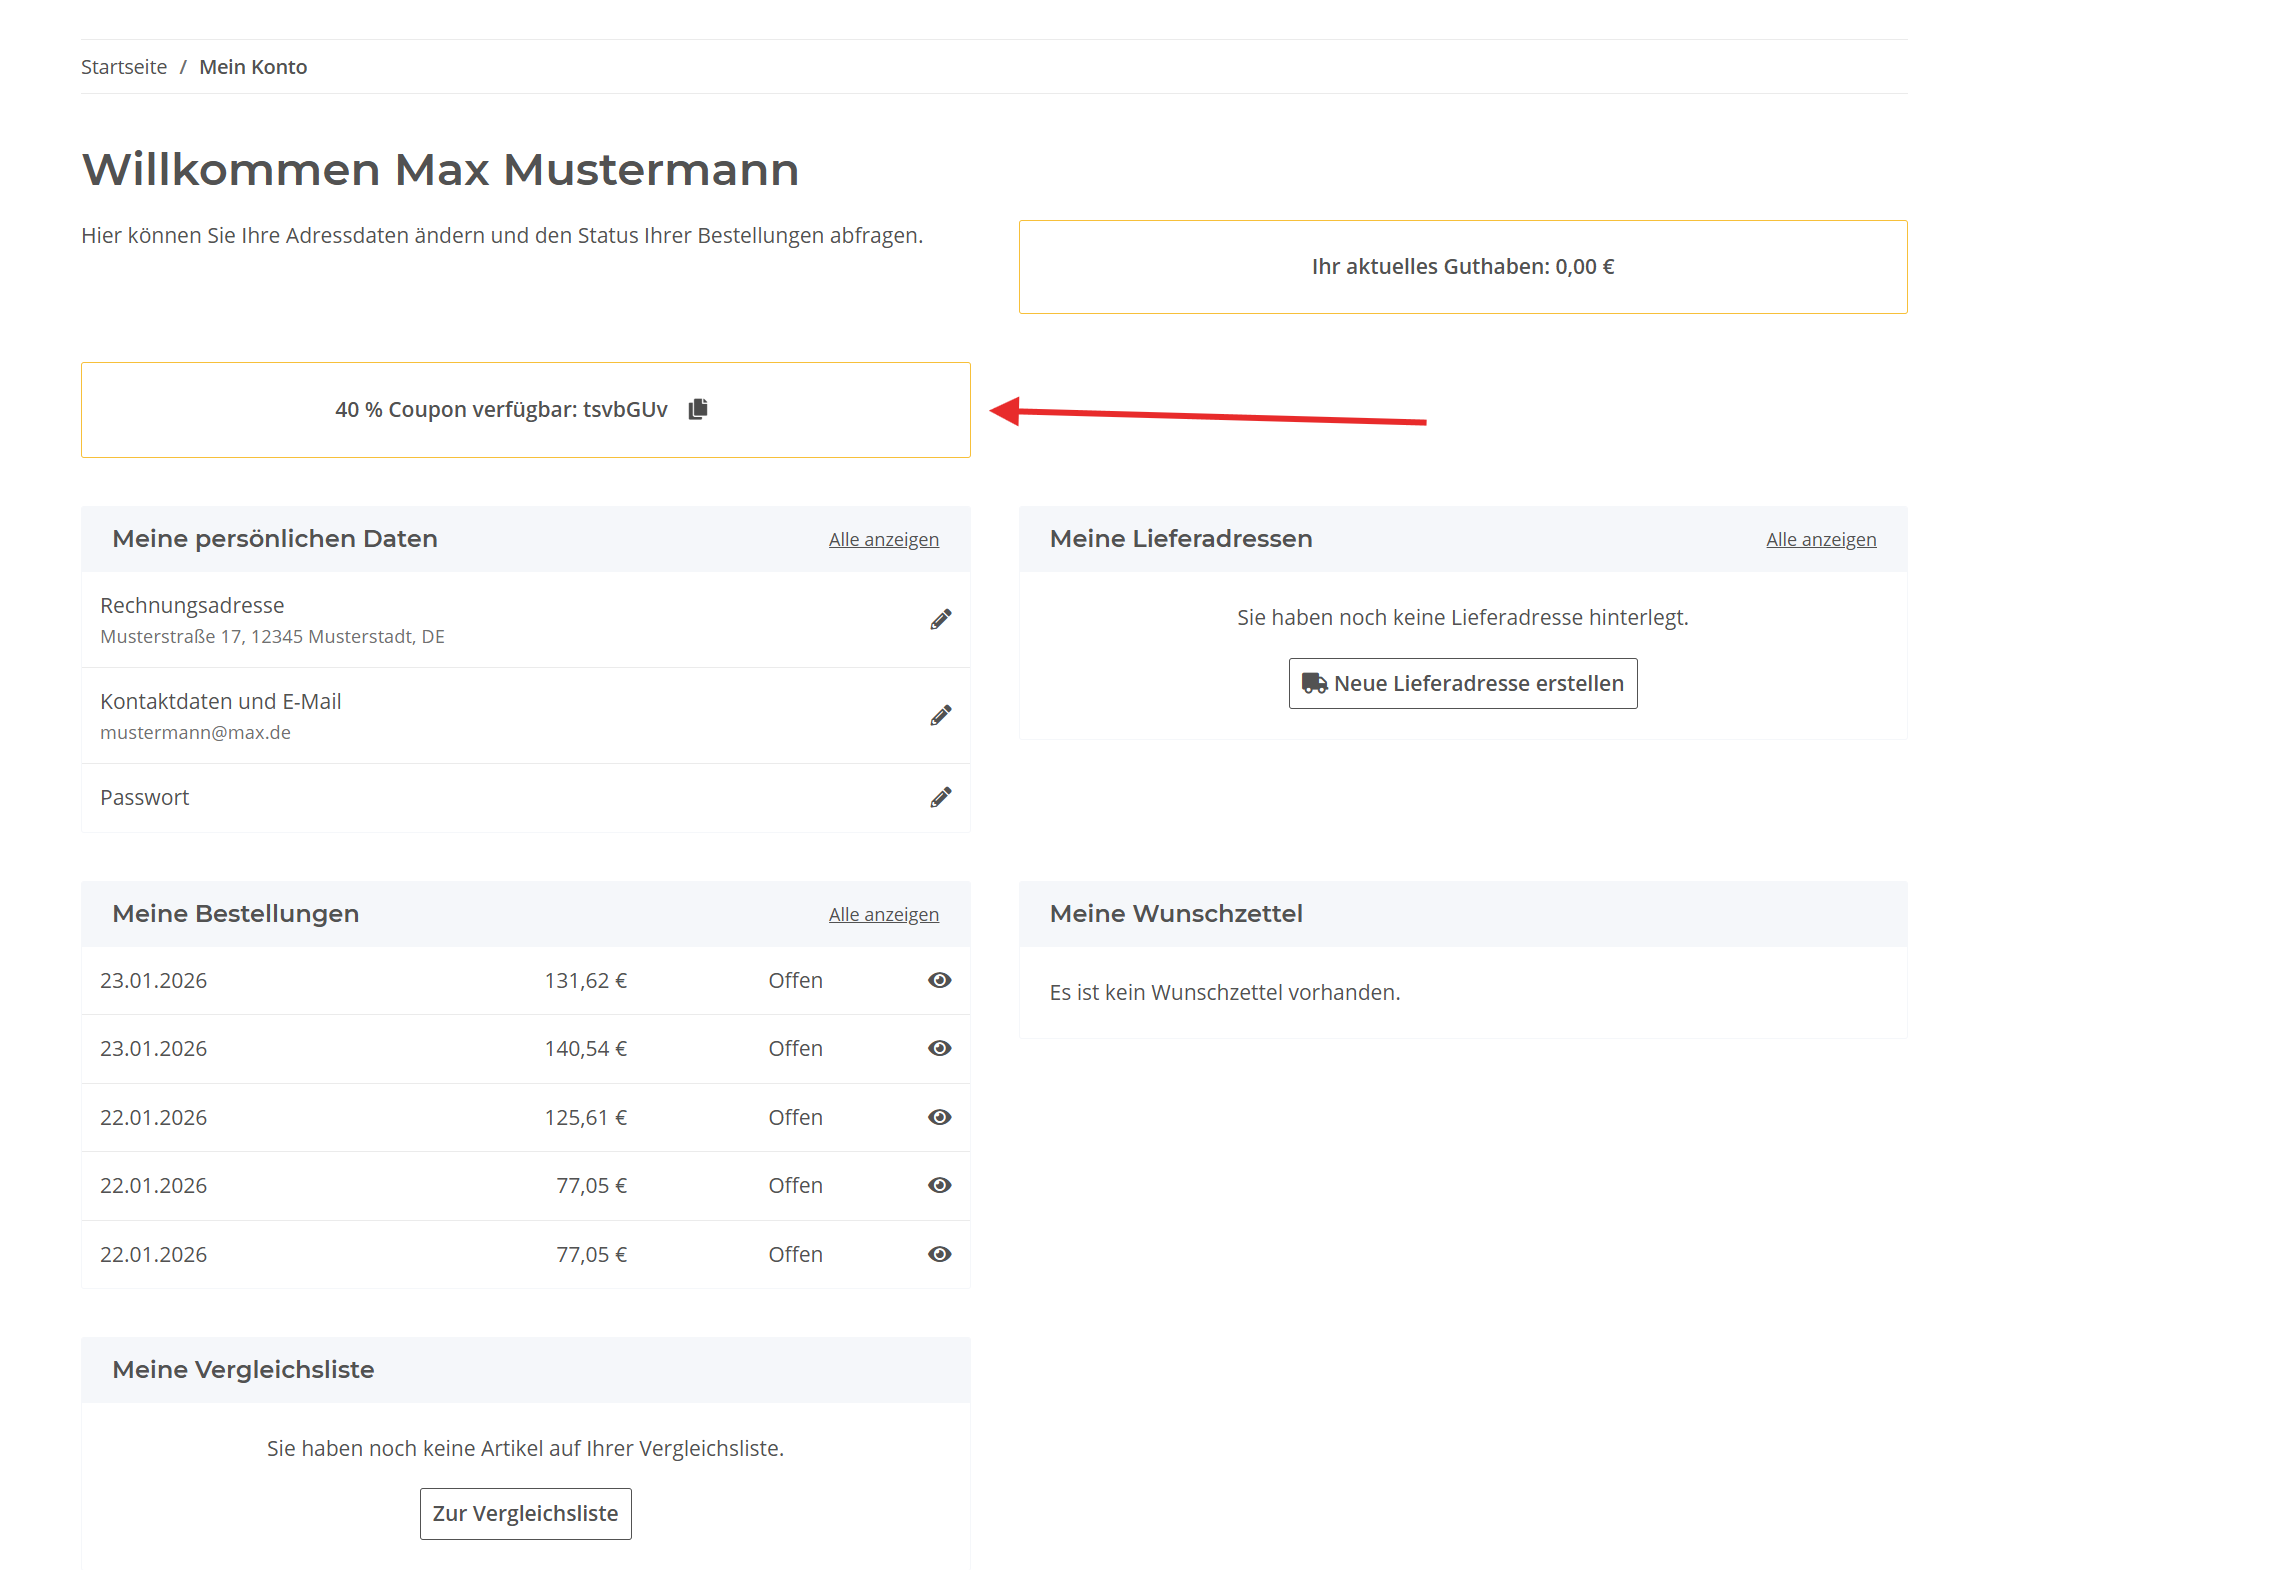This screenshot has height=1576, width=2290.
Task: Edit Rechnungsadresse with the pencil icon
Action: pyautogui.click(x=940, y=620)
